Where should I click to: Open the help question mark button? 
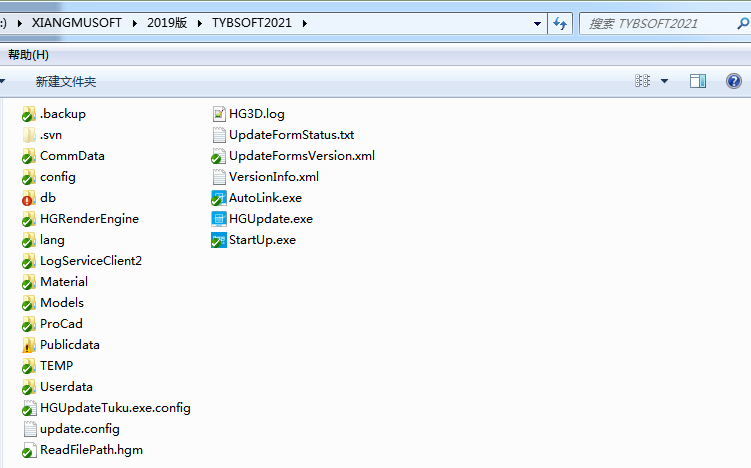pos(734,81)
